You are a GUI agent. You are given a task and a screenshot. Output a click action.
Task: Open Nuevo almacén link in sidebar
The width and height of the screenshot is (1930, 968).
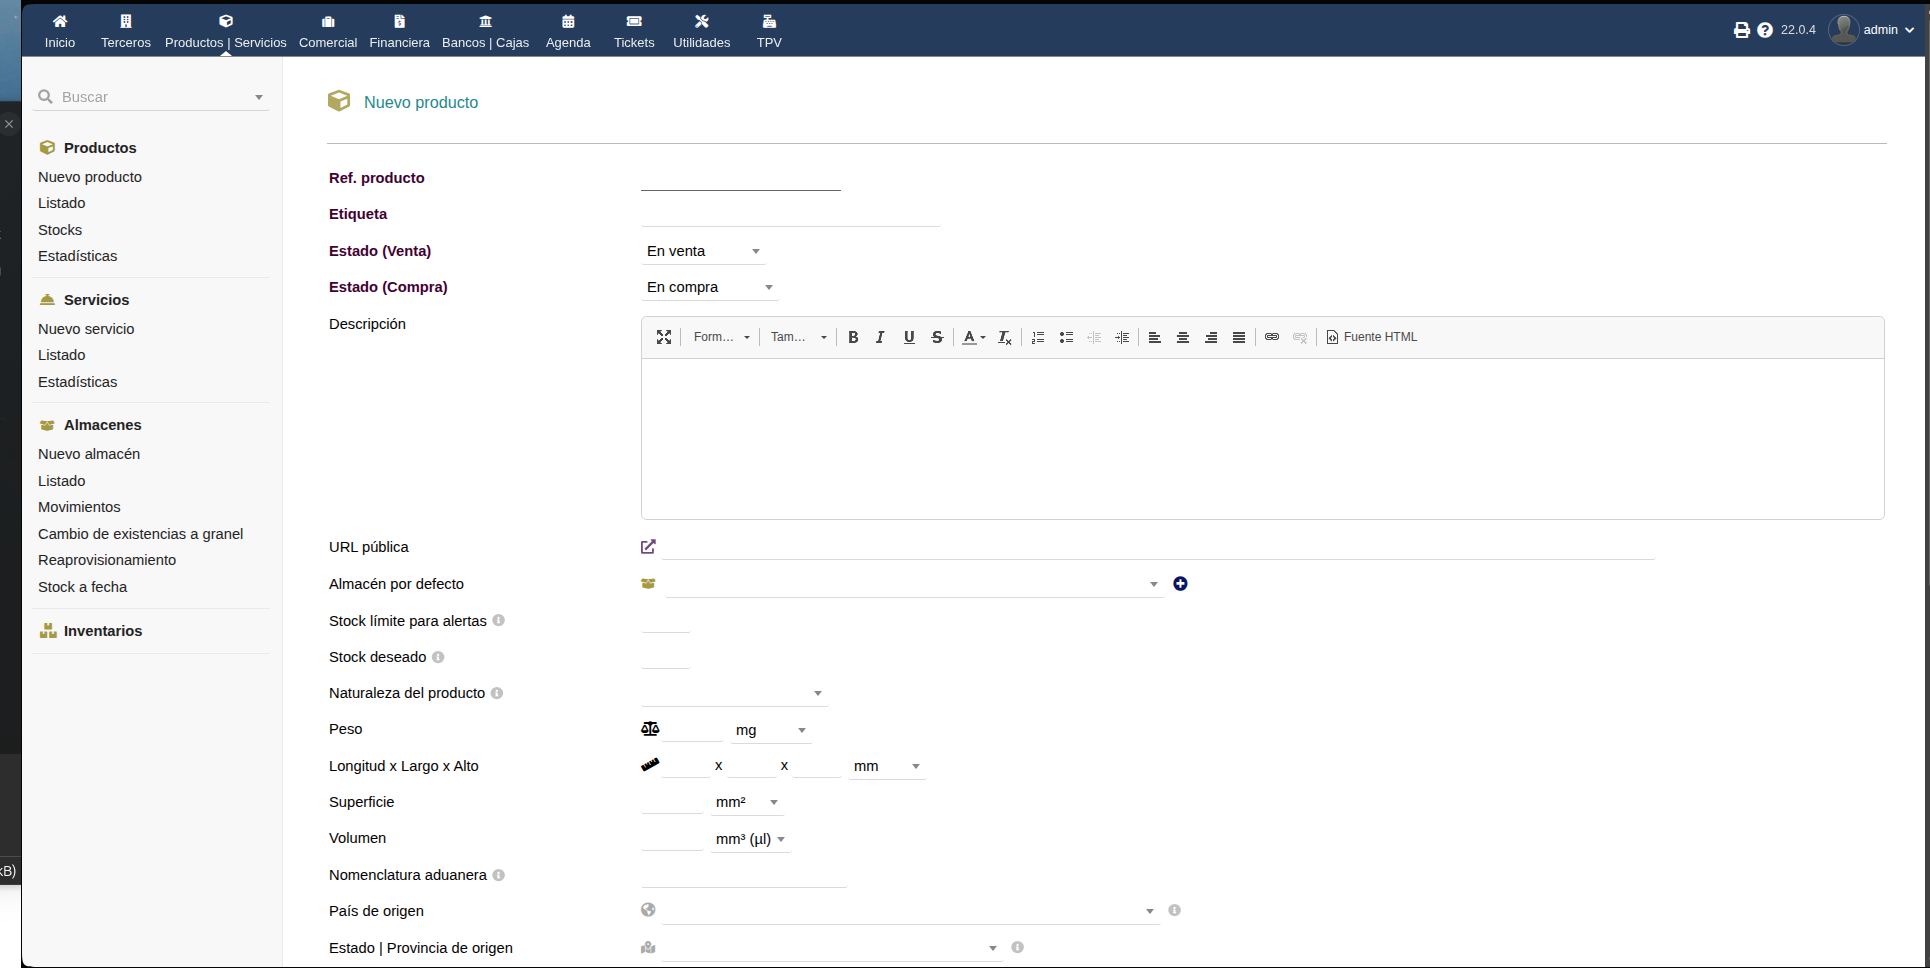(x=89, y=454)
